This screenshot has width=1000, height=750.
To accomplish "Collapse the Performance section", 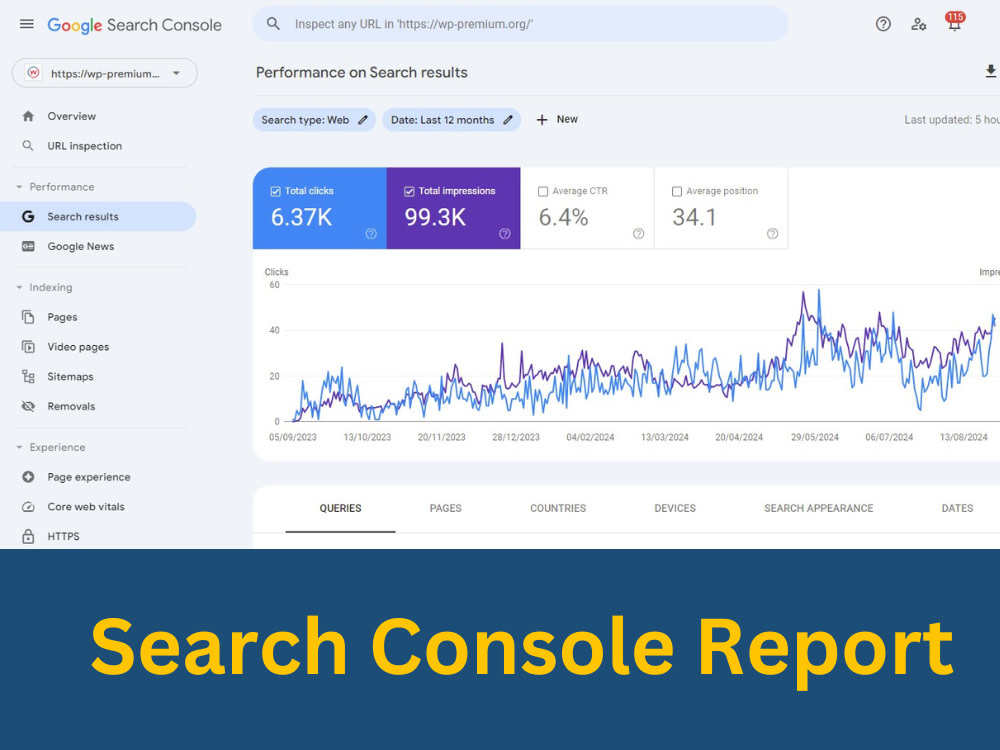I will (19, 187).
